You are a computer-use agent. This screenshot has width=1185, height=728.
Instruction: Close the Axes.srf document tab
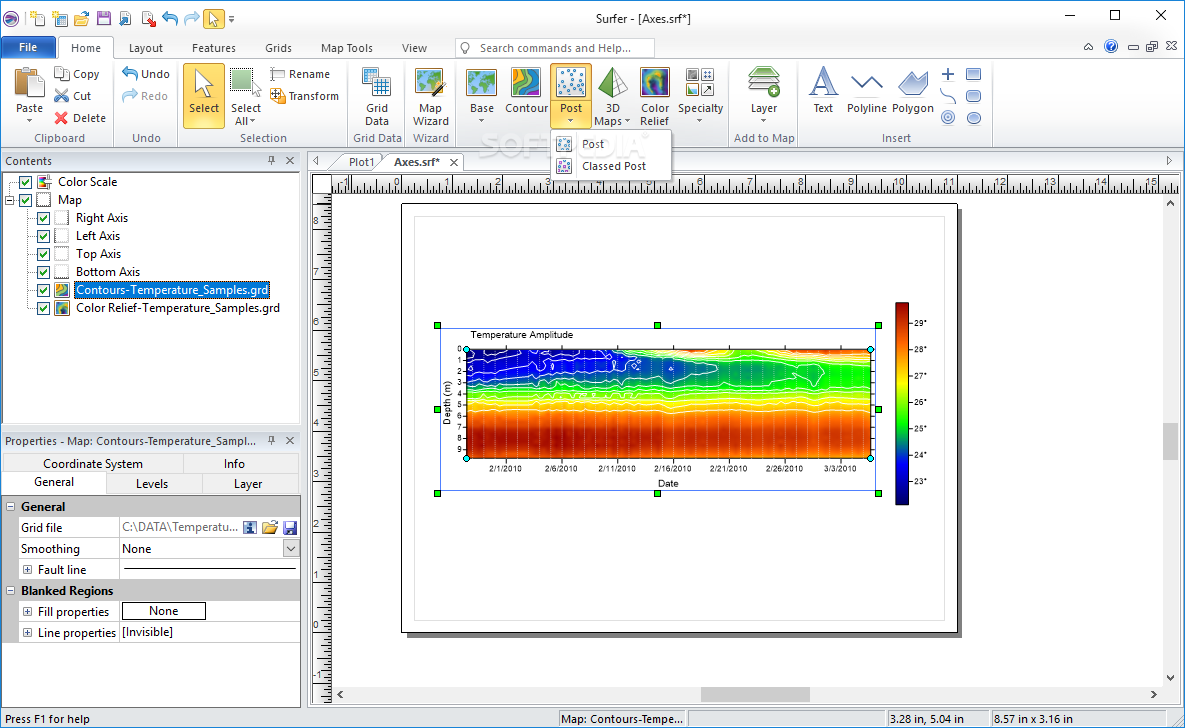coord(454,163)
